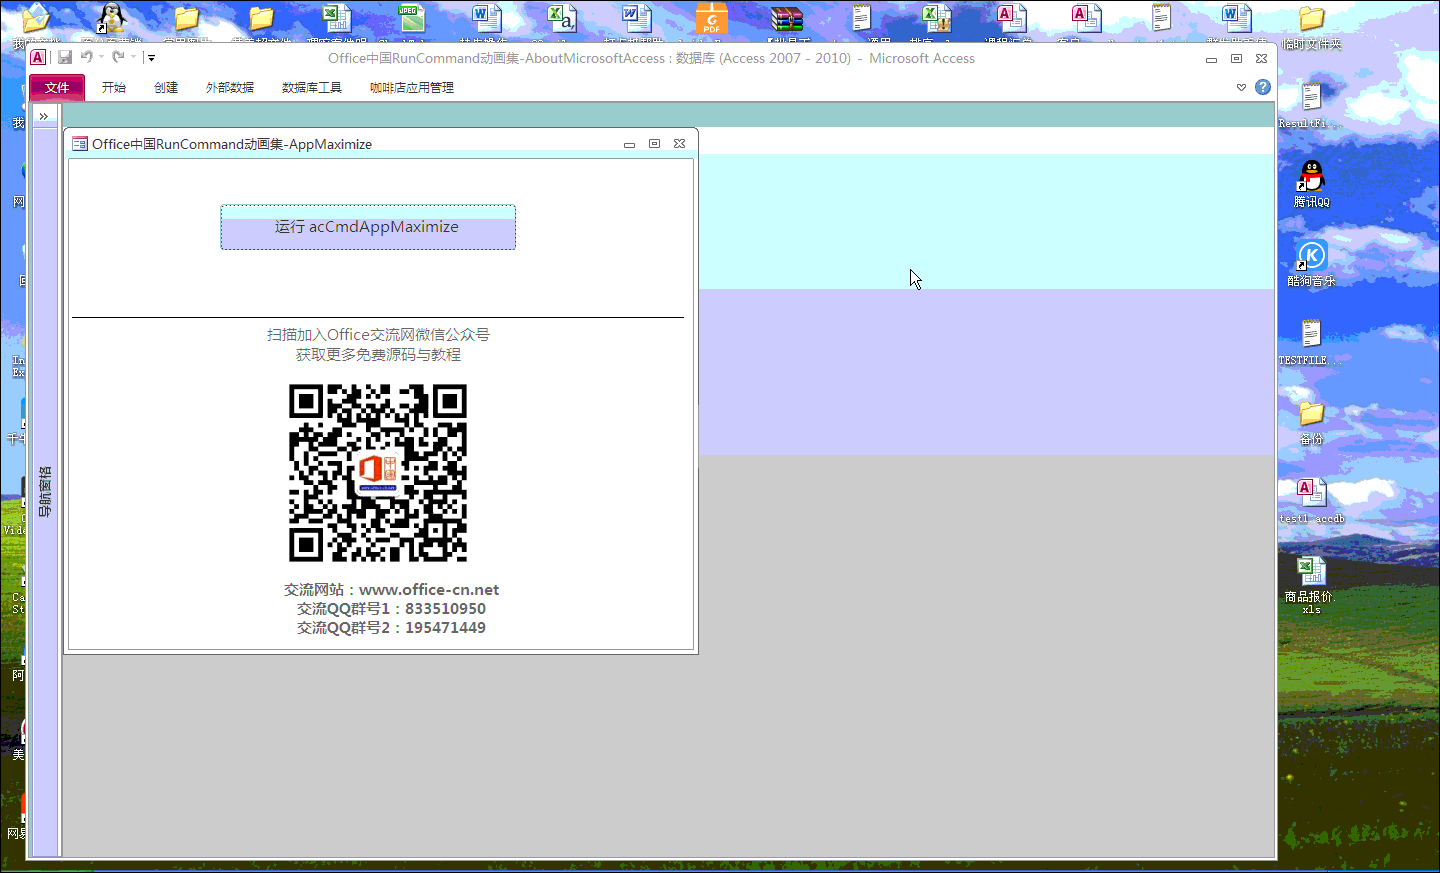Select the WinRAR archive desktop icon
This screenshot has width=1440, height=873.
click(x=787, y=20)
